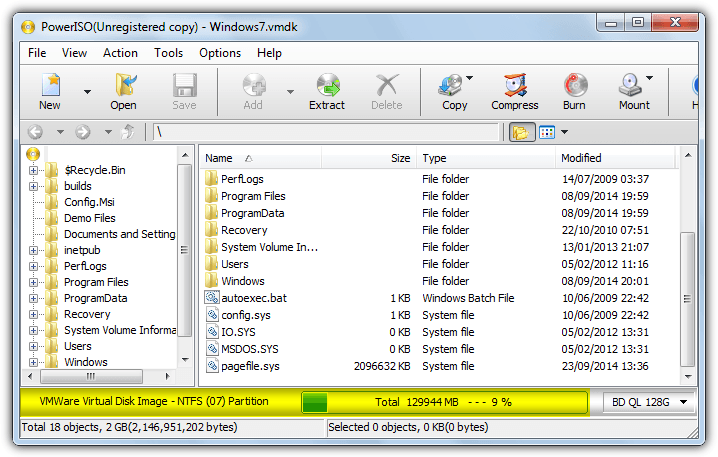This screenshot has width=718, height=457.
Task: Open the New button dropdown arrow
Action: (x=87, y=92)
